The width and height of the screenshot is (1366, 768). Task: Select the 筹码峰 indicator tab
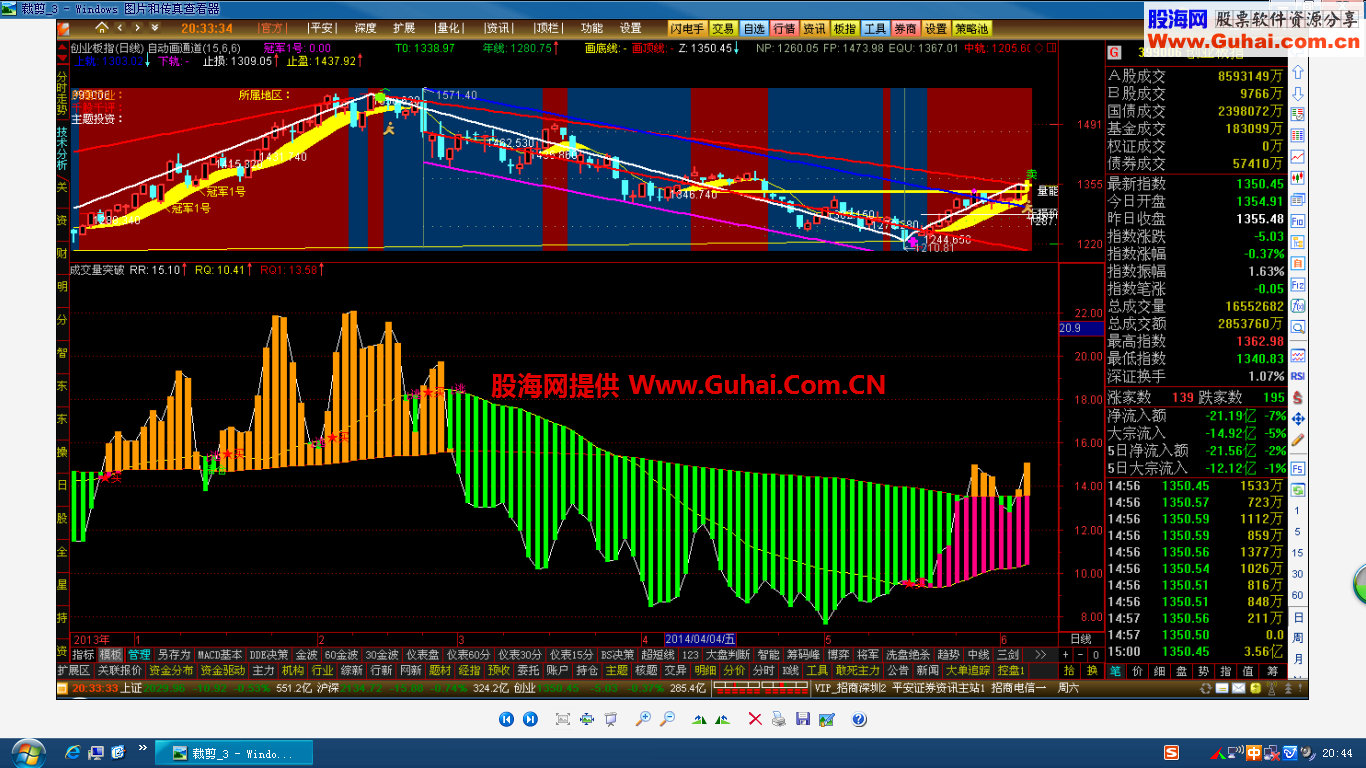click(x=803, y=654)
